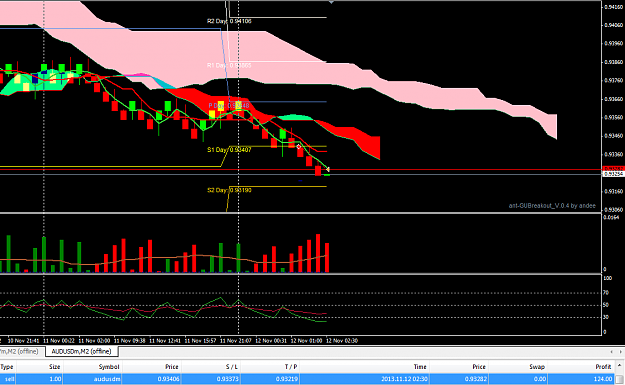Click the swap value 0.00
Screen dimensions: 625x385
click(540, 379)
